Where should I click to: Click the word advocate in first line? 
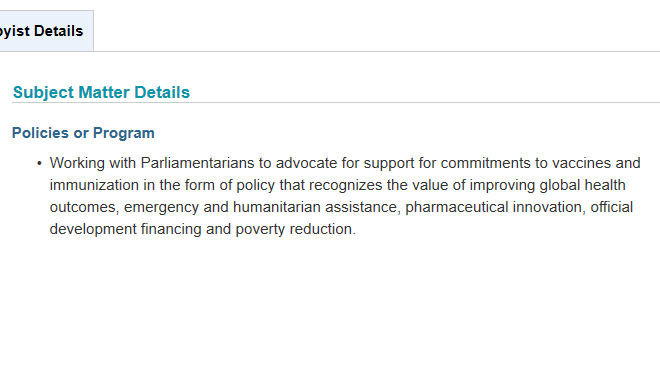click(306, 163)
